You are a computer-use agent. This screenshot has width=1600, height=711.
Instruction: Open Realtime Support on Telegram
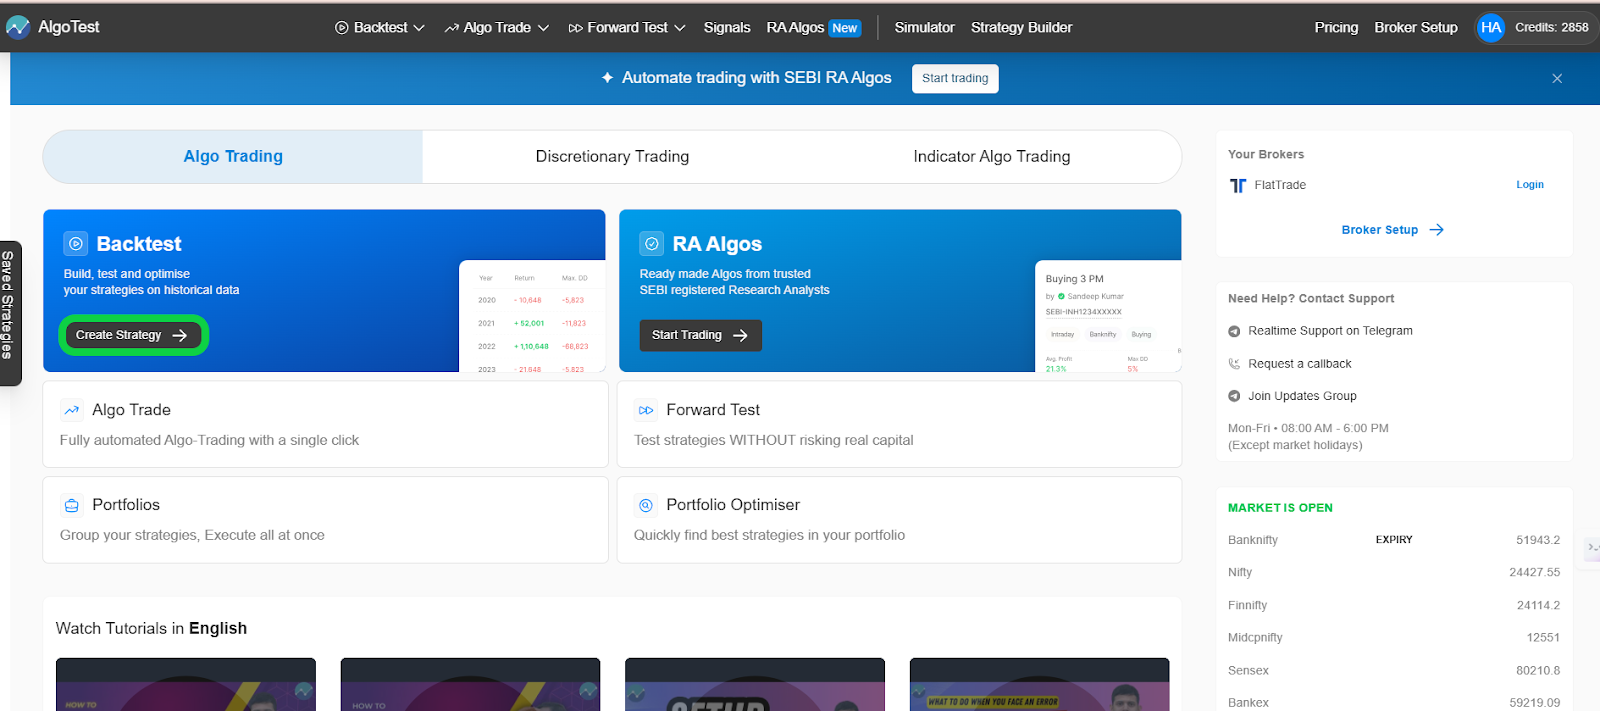[1330, 331]
